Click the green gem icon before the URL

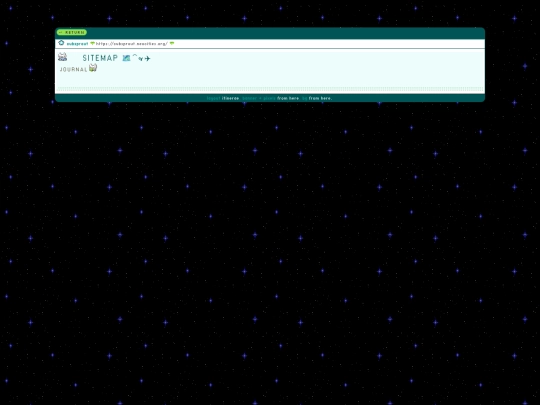92,43
